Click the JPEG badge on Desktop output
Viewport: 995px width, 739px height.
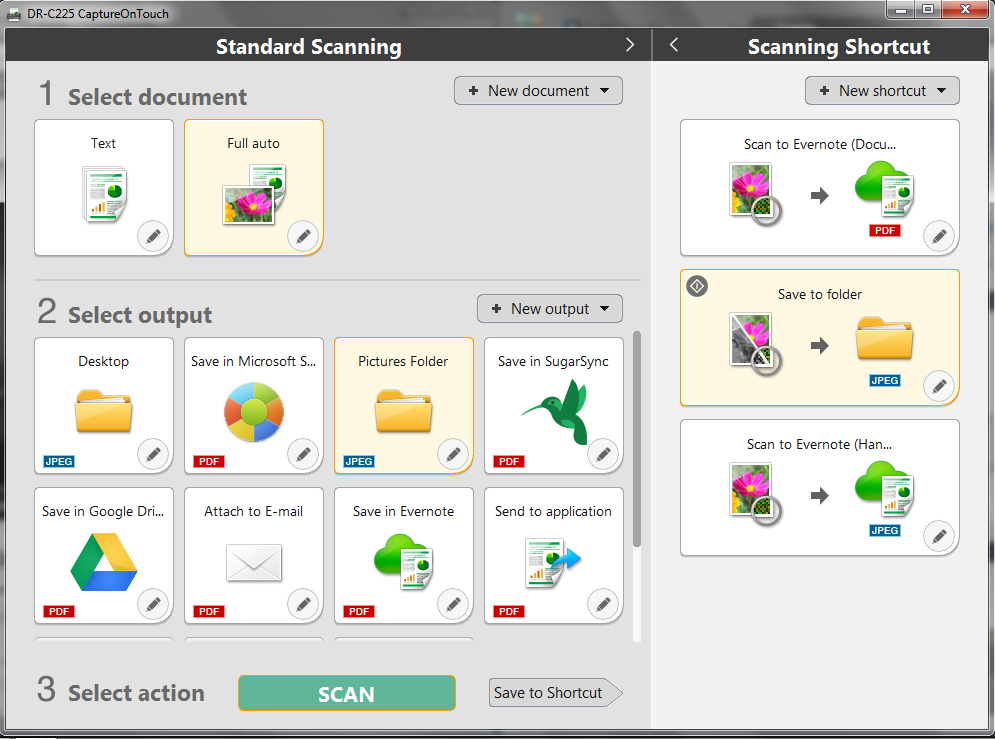pyautogui.click(x=59, y=462)
